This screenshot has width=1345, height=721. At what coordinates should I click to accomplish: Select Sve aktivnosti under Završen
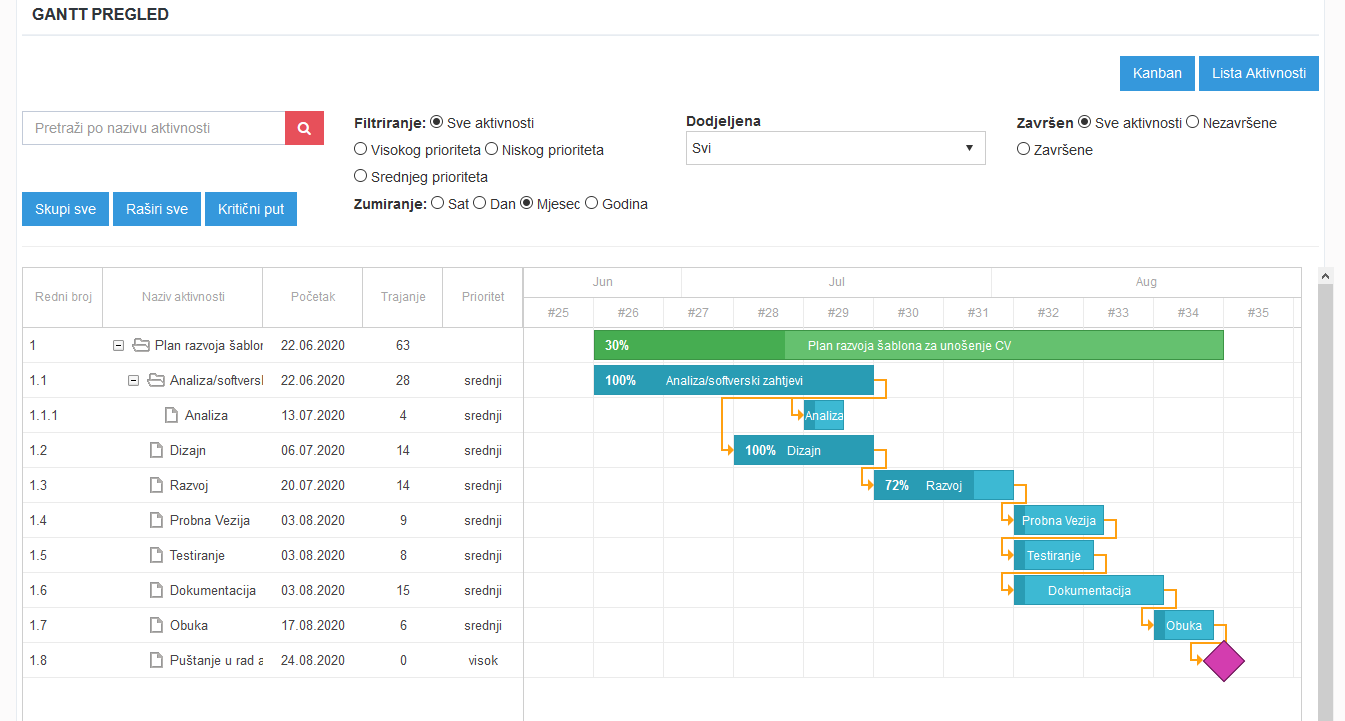click(x=1085, y=122)
